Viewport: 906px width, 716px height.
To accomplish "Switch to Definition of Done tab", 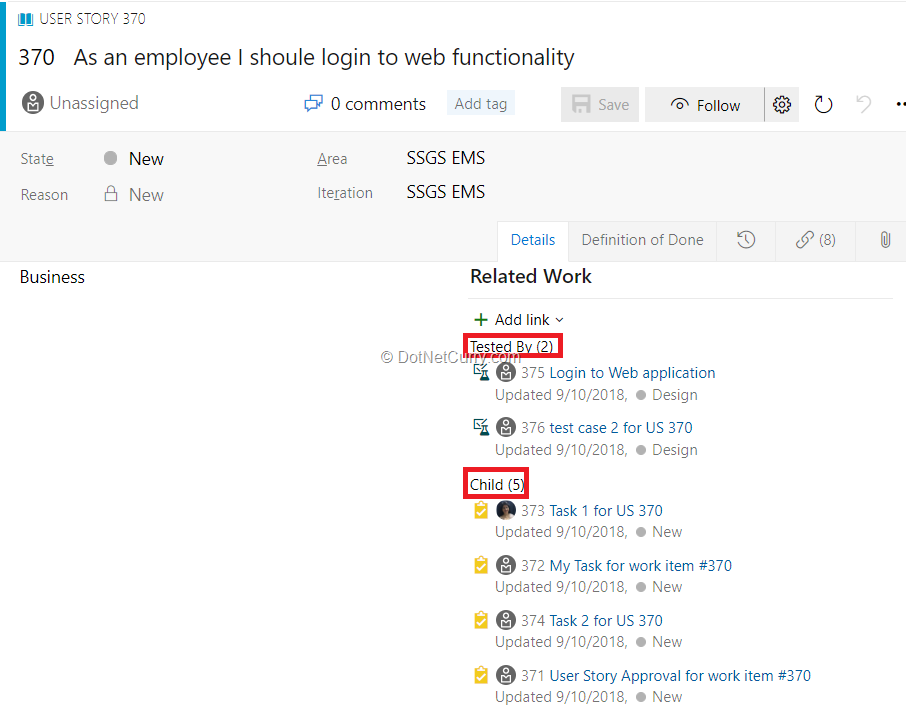I will [x=642, y=240].
